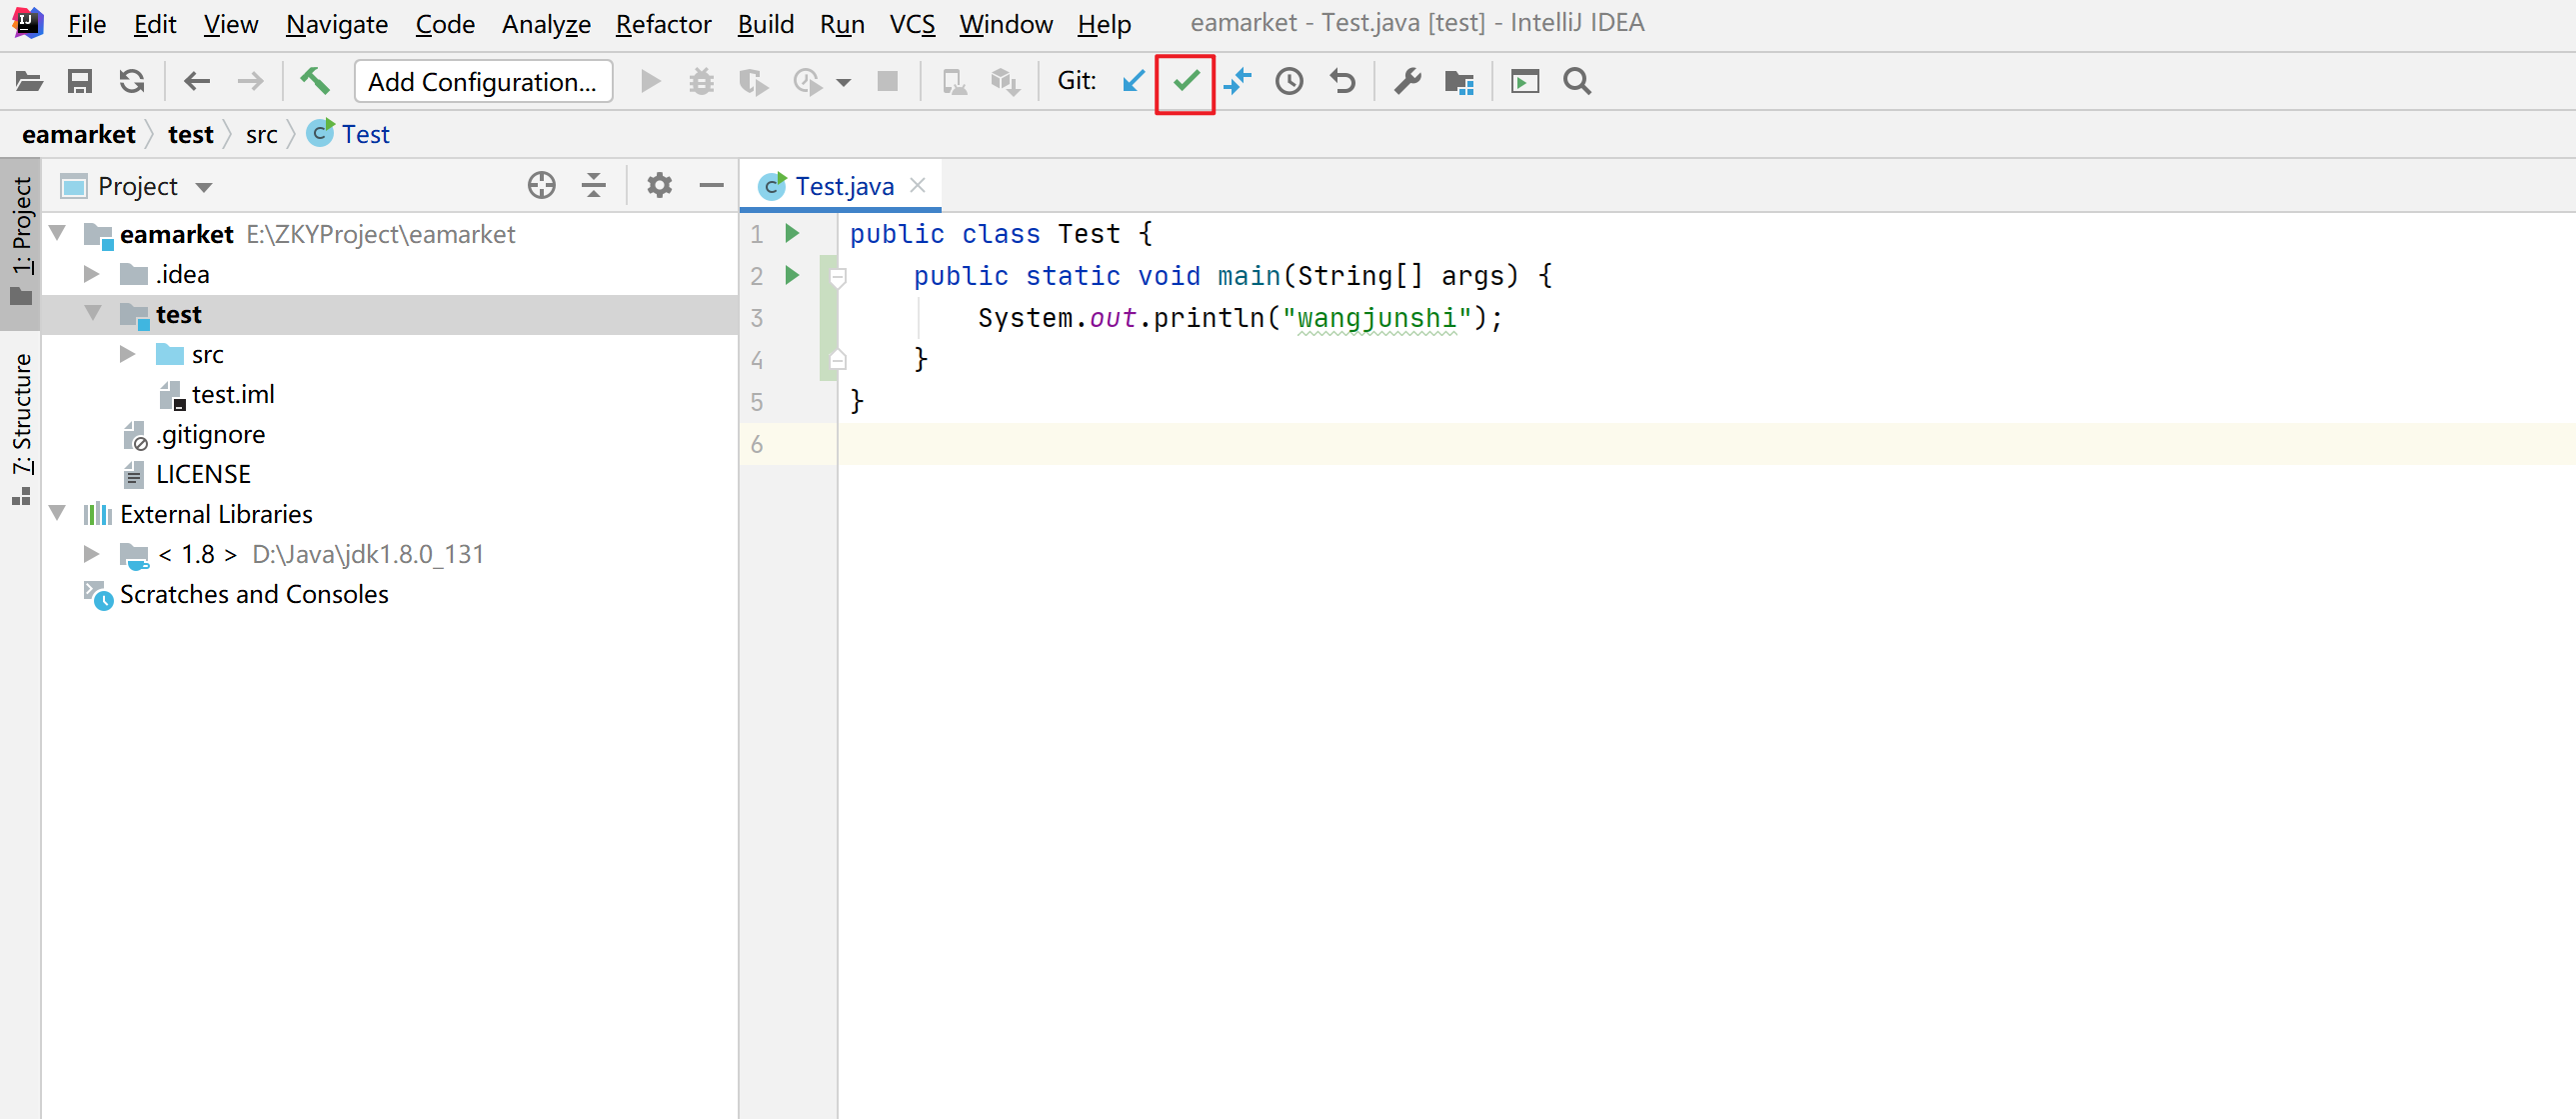
Task: Show Git history clock icon
Action: pos(1289,81)
